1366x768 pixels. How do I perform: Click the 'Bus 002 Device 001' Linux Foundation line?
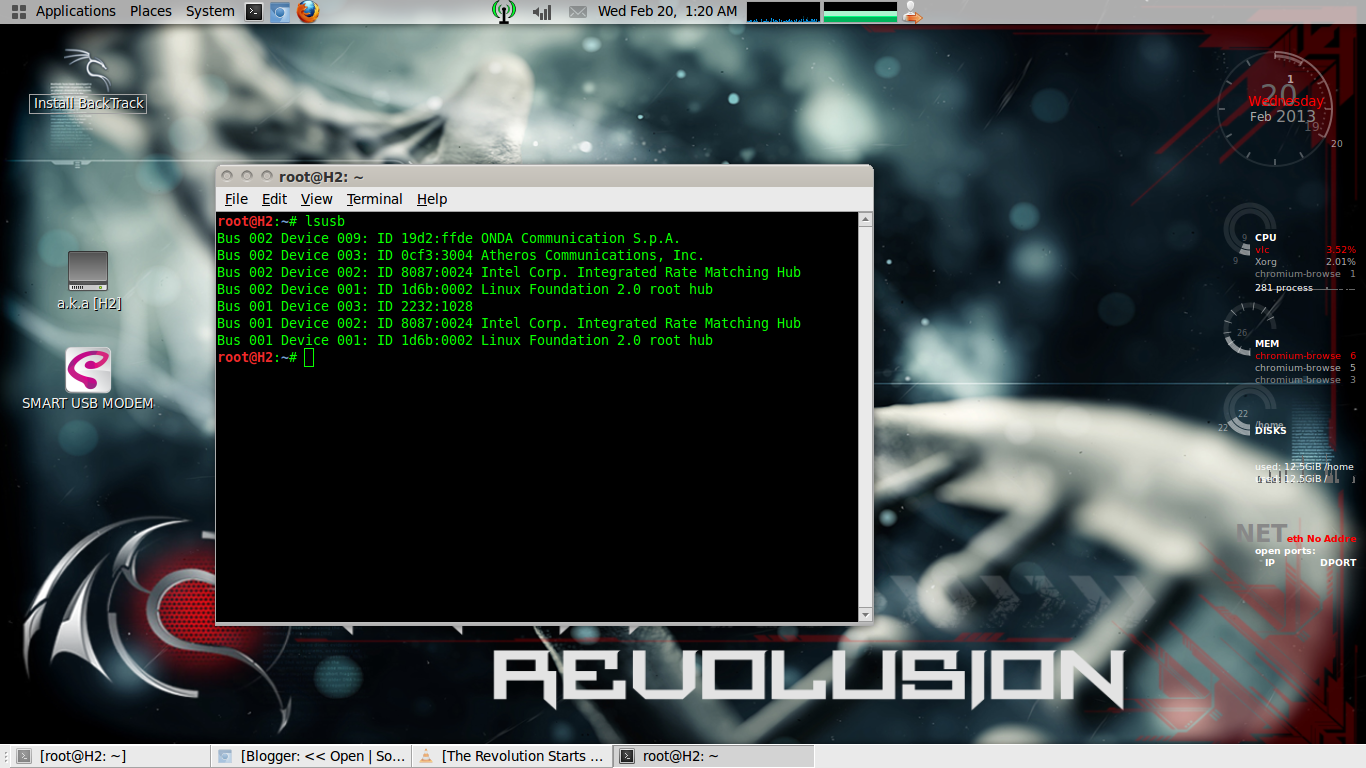point(465,289)
